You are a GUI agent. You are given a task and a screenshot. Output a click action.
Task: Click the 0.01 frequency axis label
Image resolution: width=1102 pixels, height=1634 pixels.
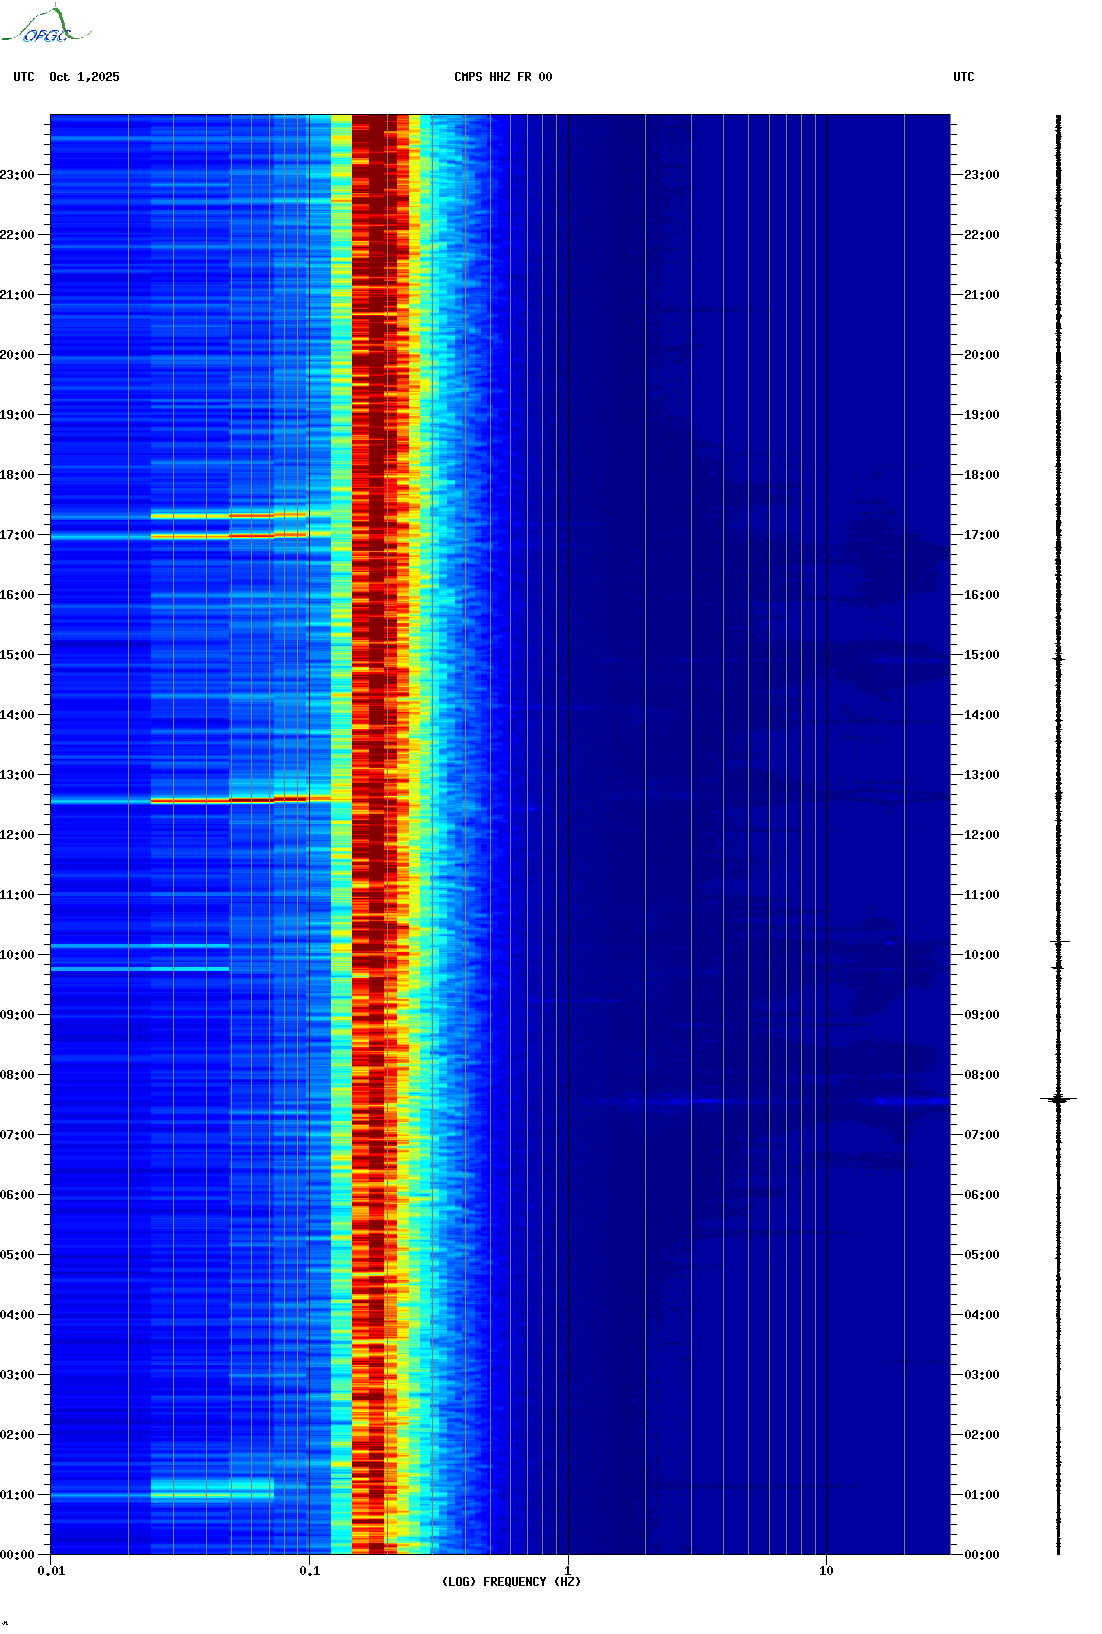pyautogui.click(x=51, y=1571)
